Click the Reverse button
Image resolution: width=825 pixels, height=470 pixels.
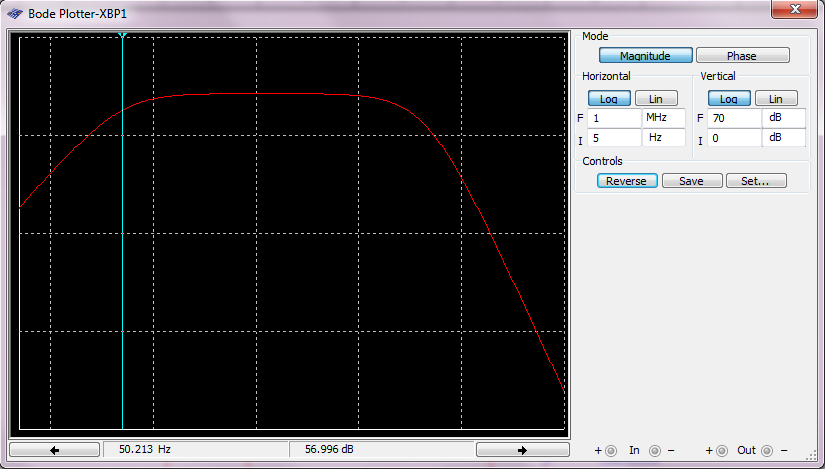(x=627, y=181)
